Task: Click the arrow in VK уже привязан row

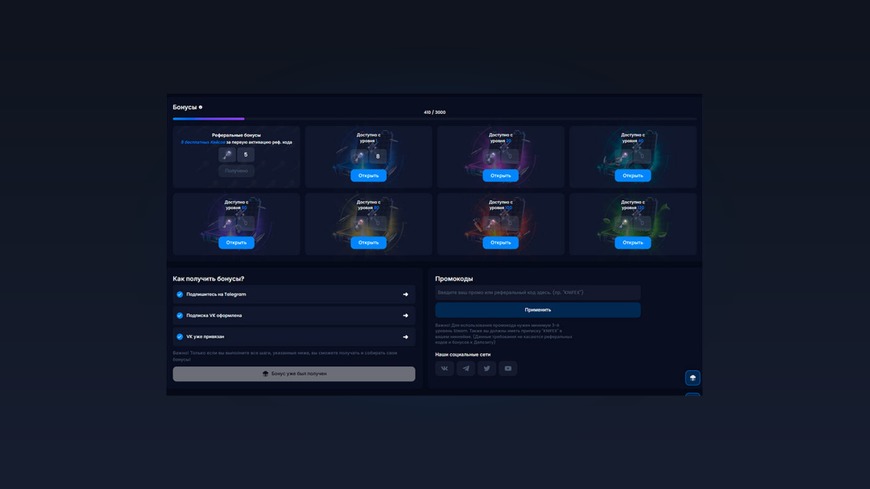Action: pos(406,337)
